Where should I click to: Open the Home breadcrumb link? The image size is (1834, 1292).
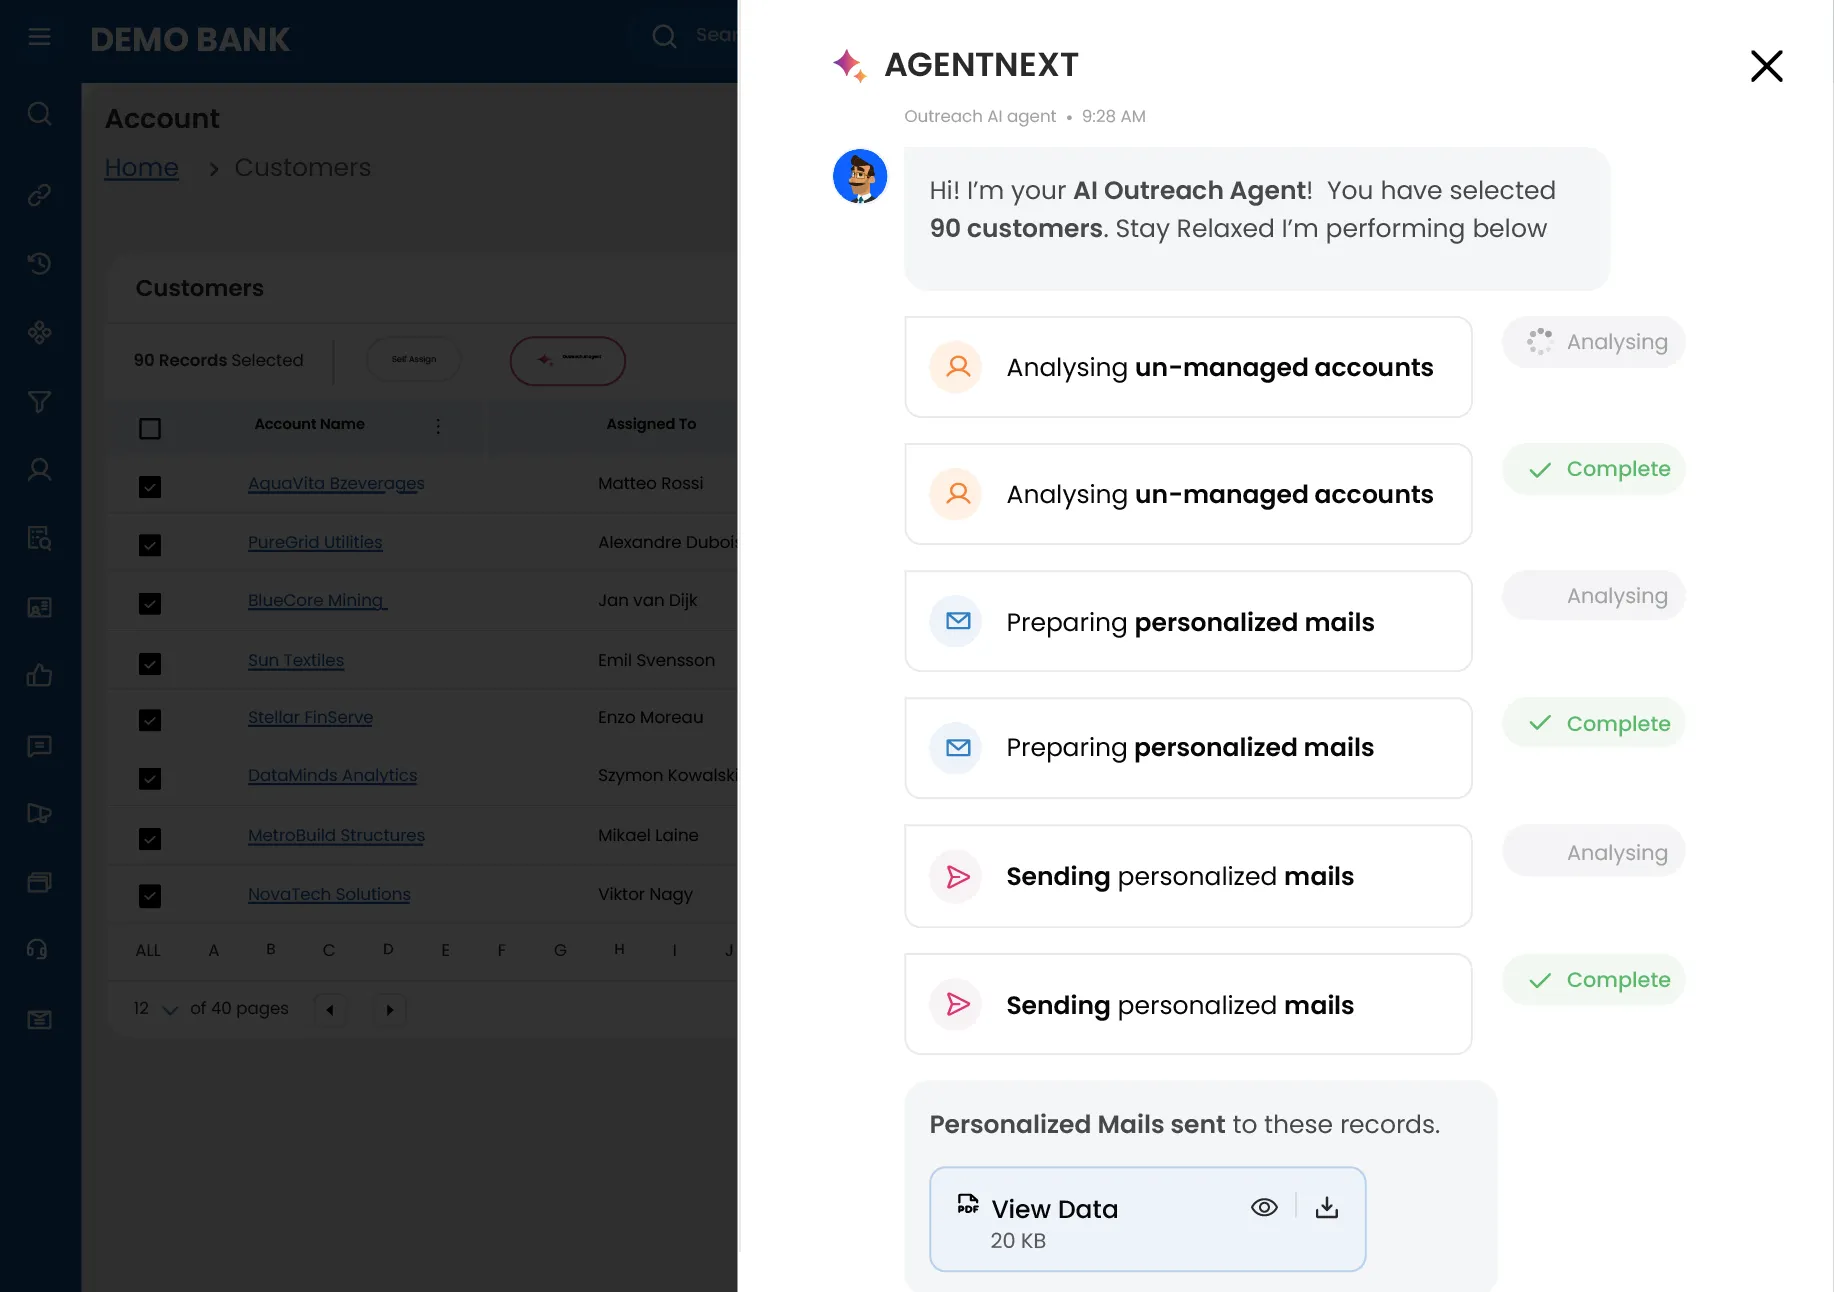pyautogui.click(x=141, y=168)
